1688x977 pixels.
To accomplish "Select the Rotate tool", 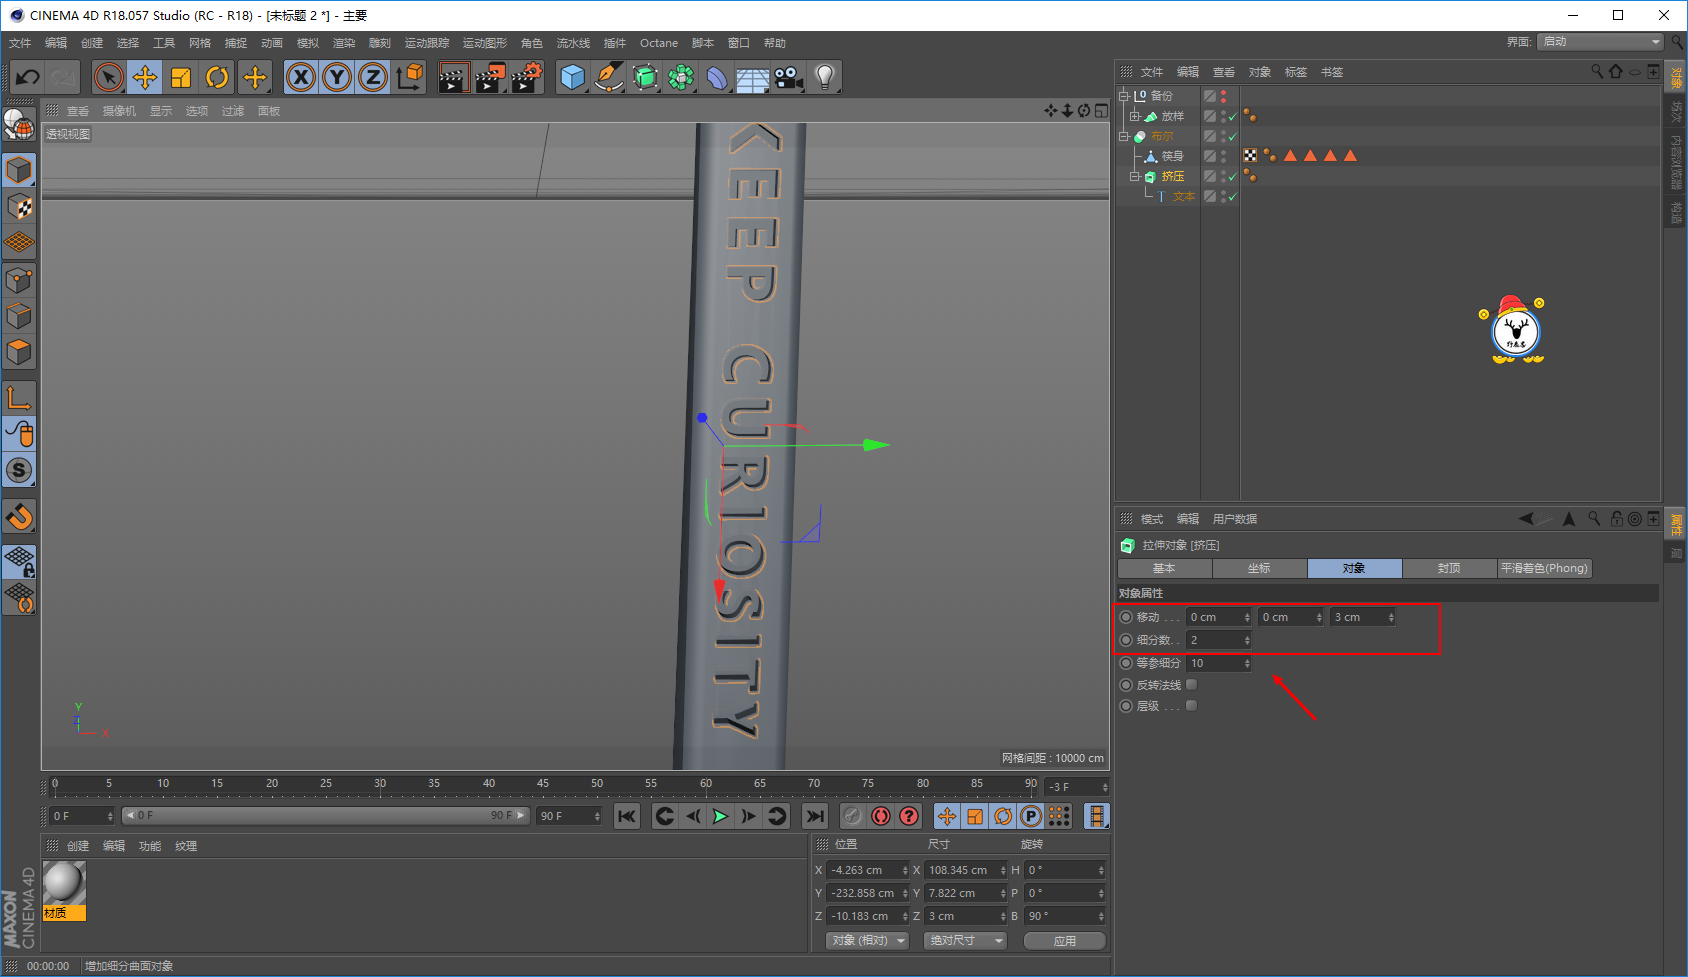I will click(217, 77).
